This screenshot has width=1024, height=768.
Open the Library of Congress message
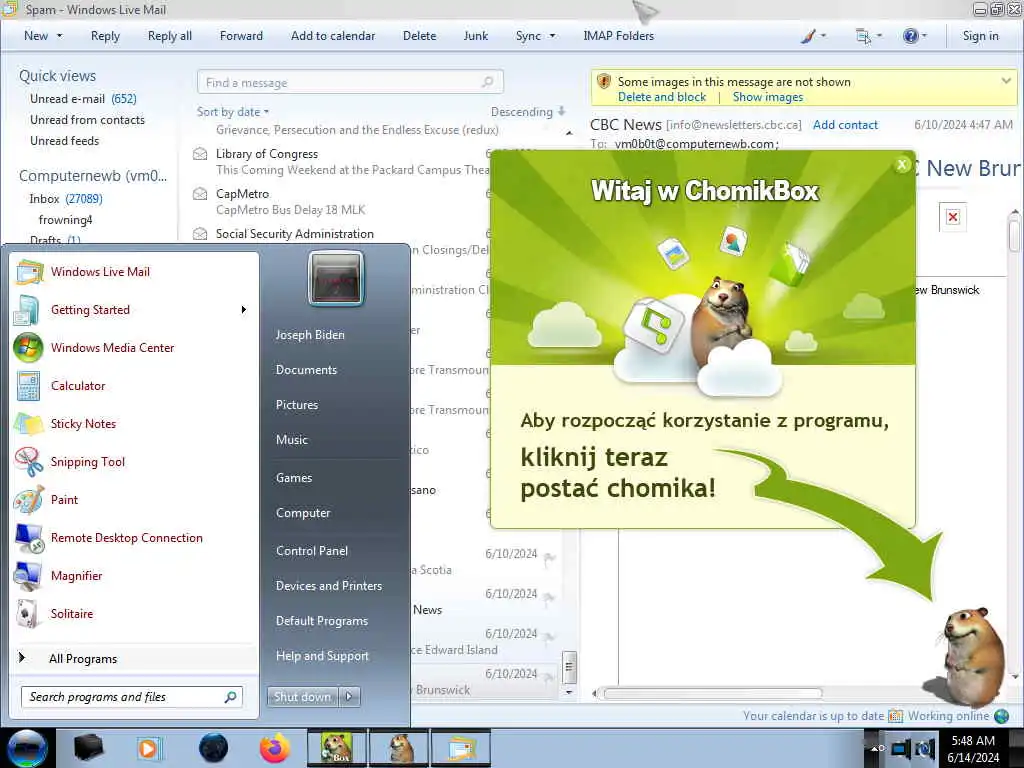coord(353,161)
